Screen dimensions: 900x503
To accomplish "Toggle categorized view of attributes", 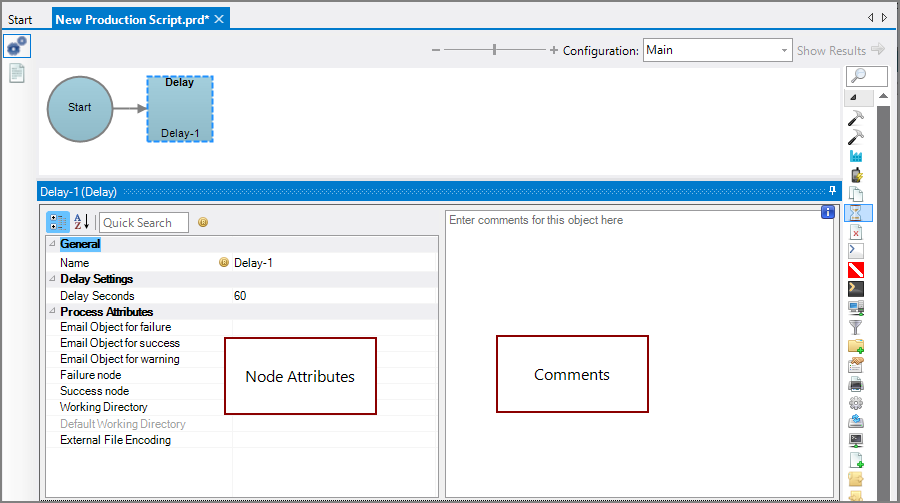I will pos(57,222).
